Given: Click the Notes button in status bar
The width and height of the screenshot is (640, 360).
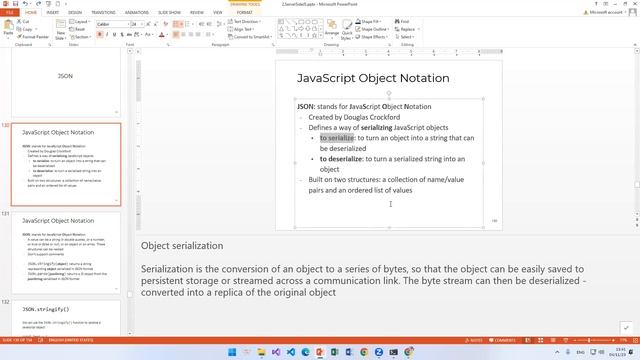Looking at the screenshot, I should tap(473, 340).
